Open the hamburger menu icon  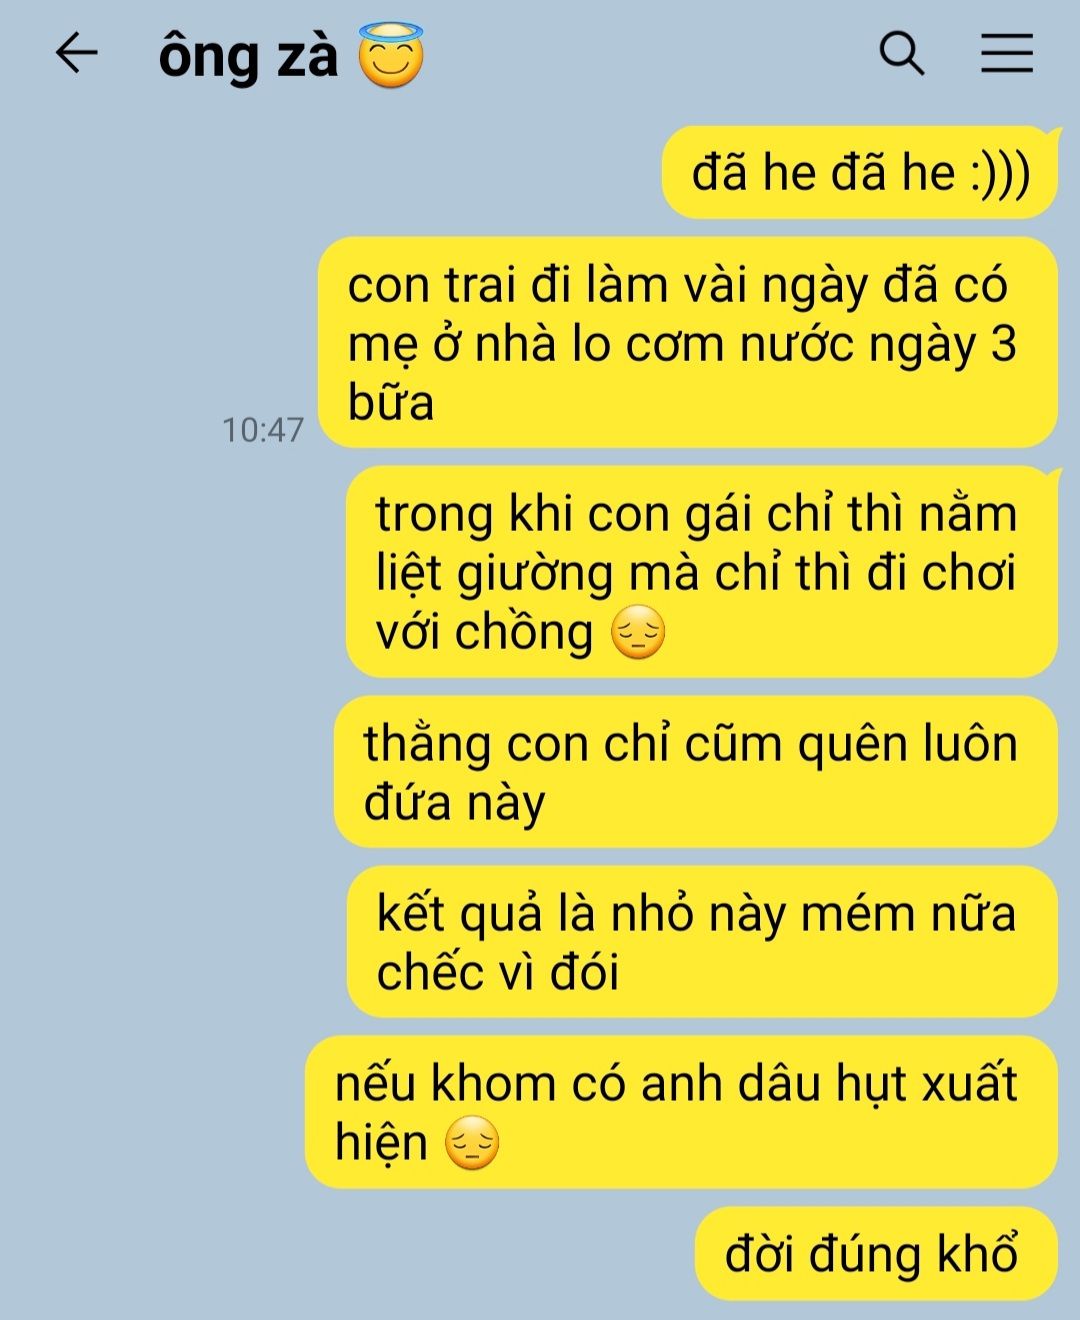1006,53
